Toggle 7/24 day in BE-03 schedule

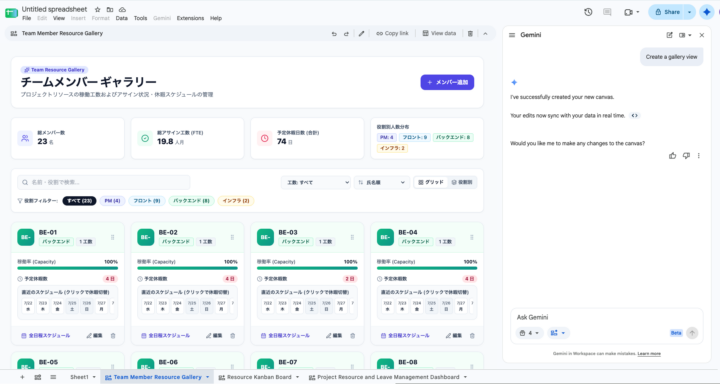(297, 306)
